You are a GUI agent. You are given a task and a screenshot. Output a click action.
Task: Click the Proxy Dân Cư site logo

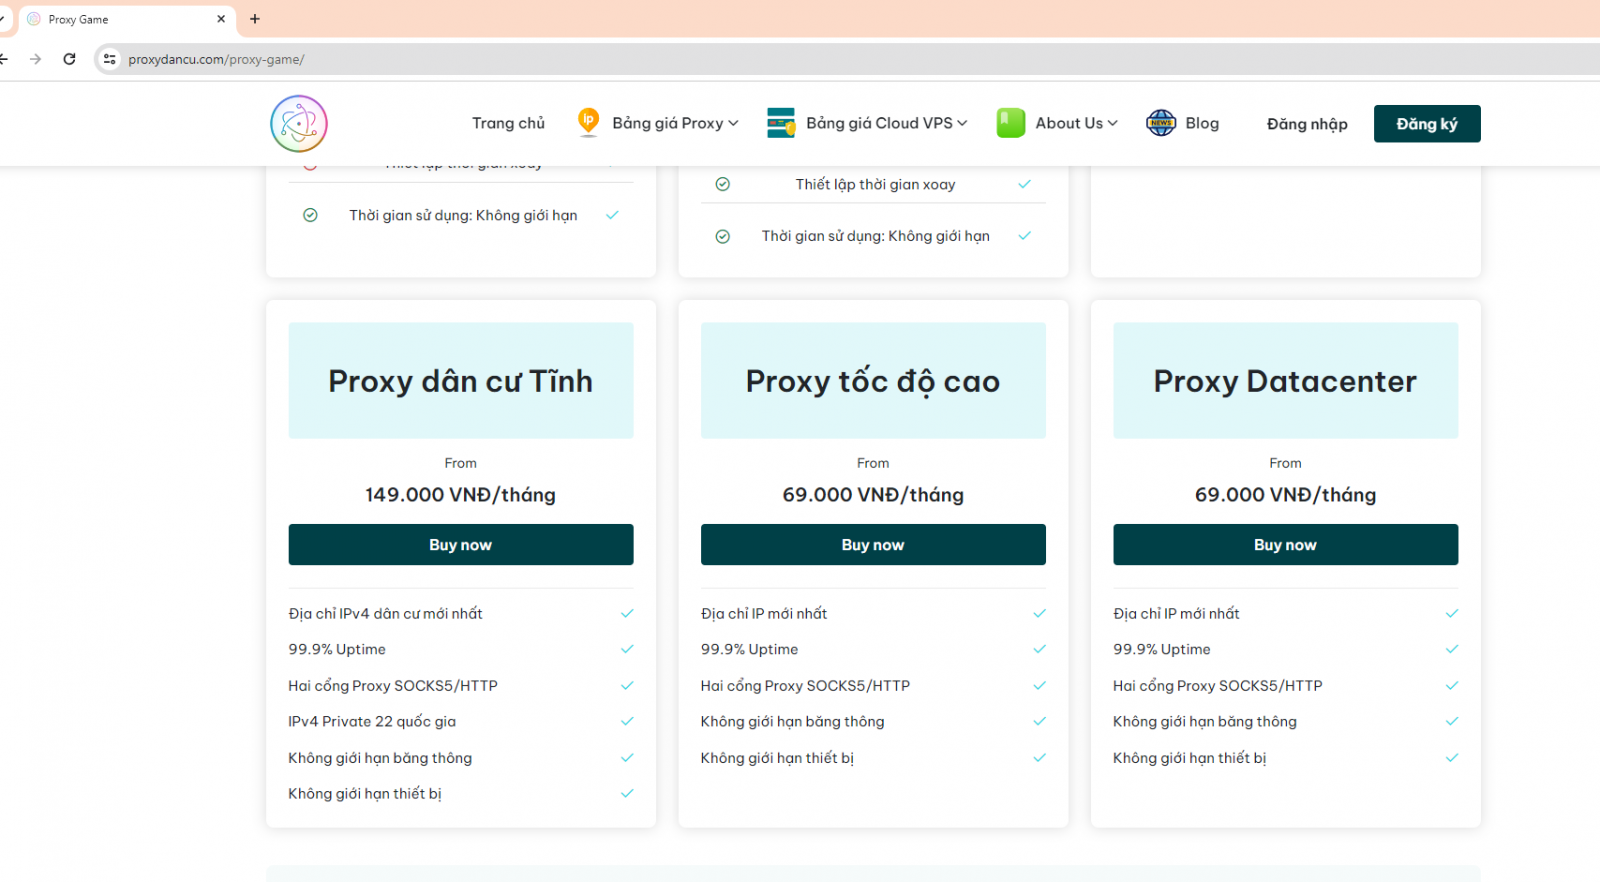299,124
